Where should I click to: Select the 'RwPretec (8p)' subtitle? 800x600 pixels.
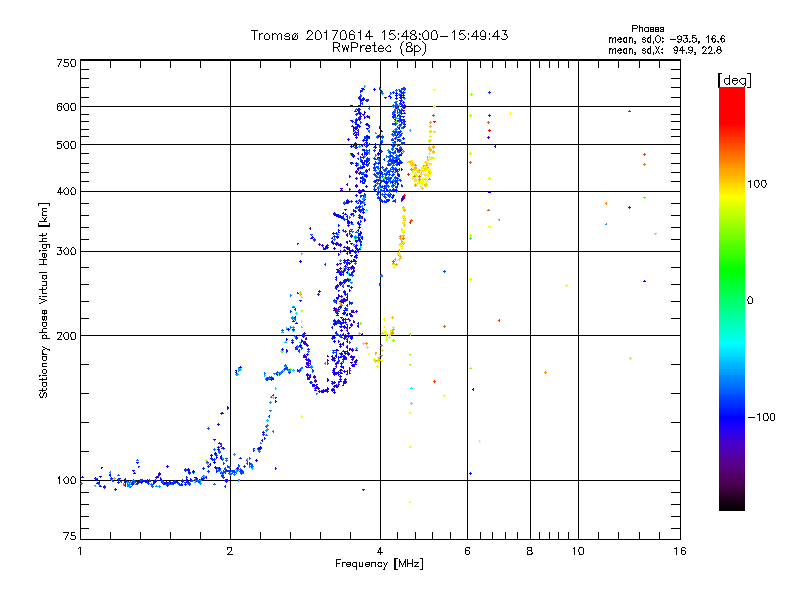379,48
